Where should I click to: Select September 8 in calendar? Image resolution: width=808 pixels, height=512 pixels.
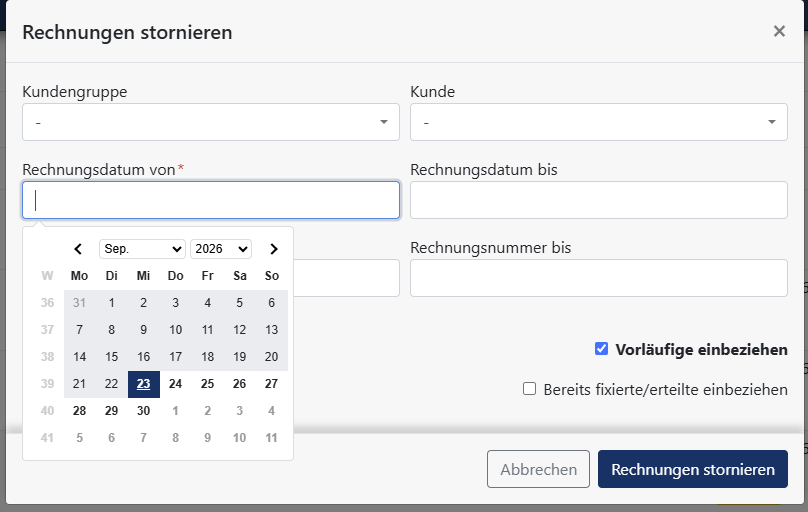(111, 330)
